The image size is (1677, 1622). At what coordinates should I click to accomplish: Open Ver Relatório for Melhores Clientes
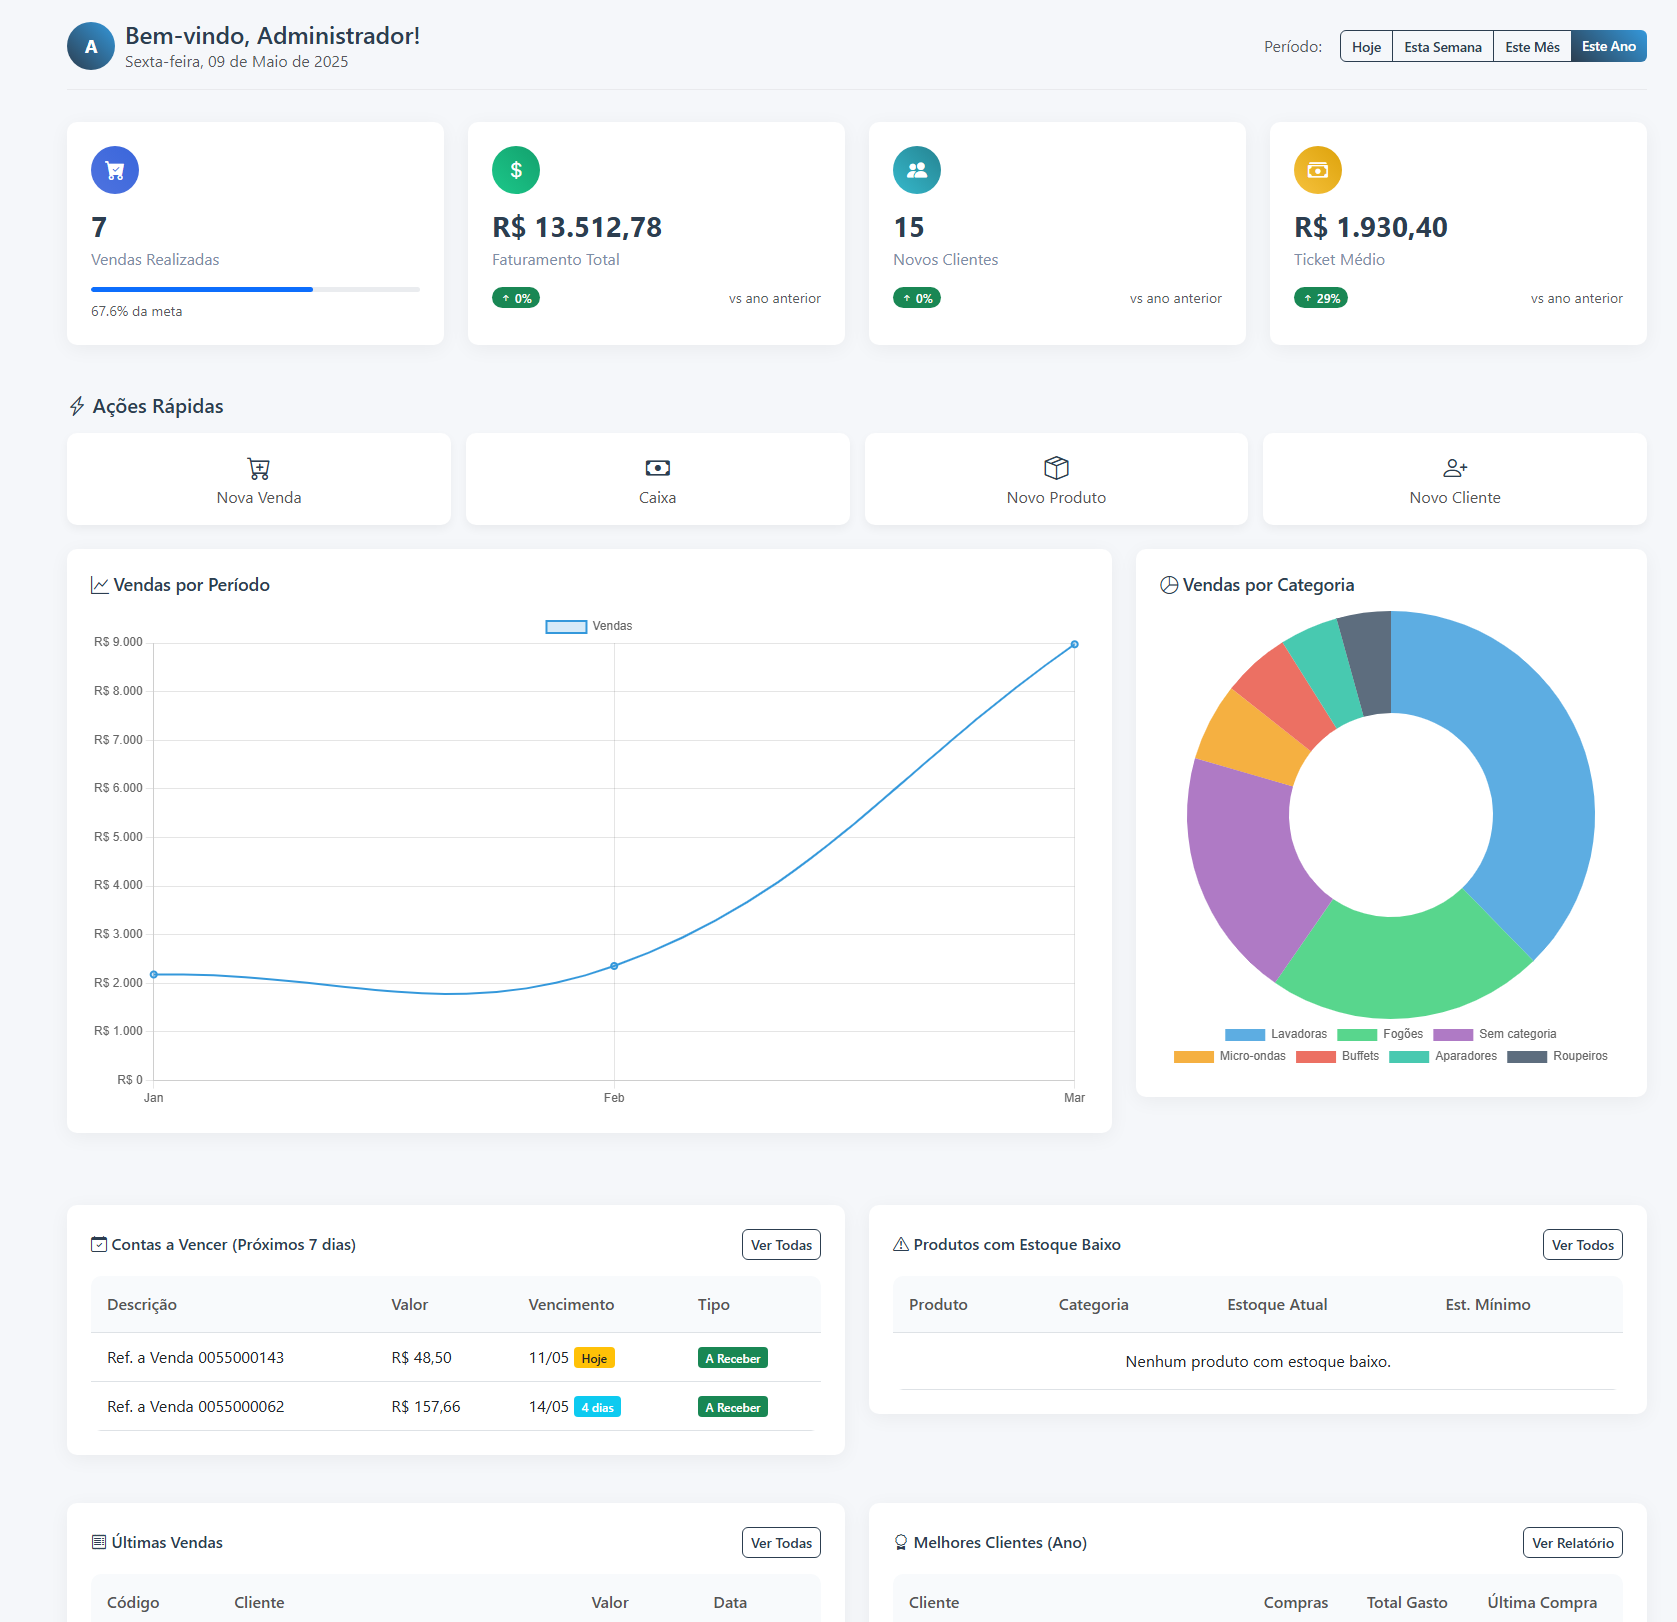[x=1572, y=1542]
